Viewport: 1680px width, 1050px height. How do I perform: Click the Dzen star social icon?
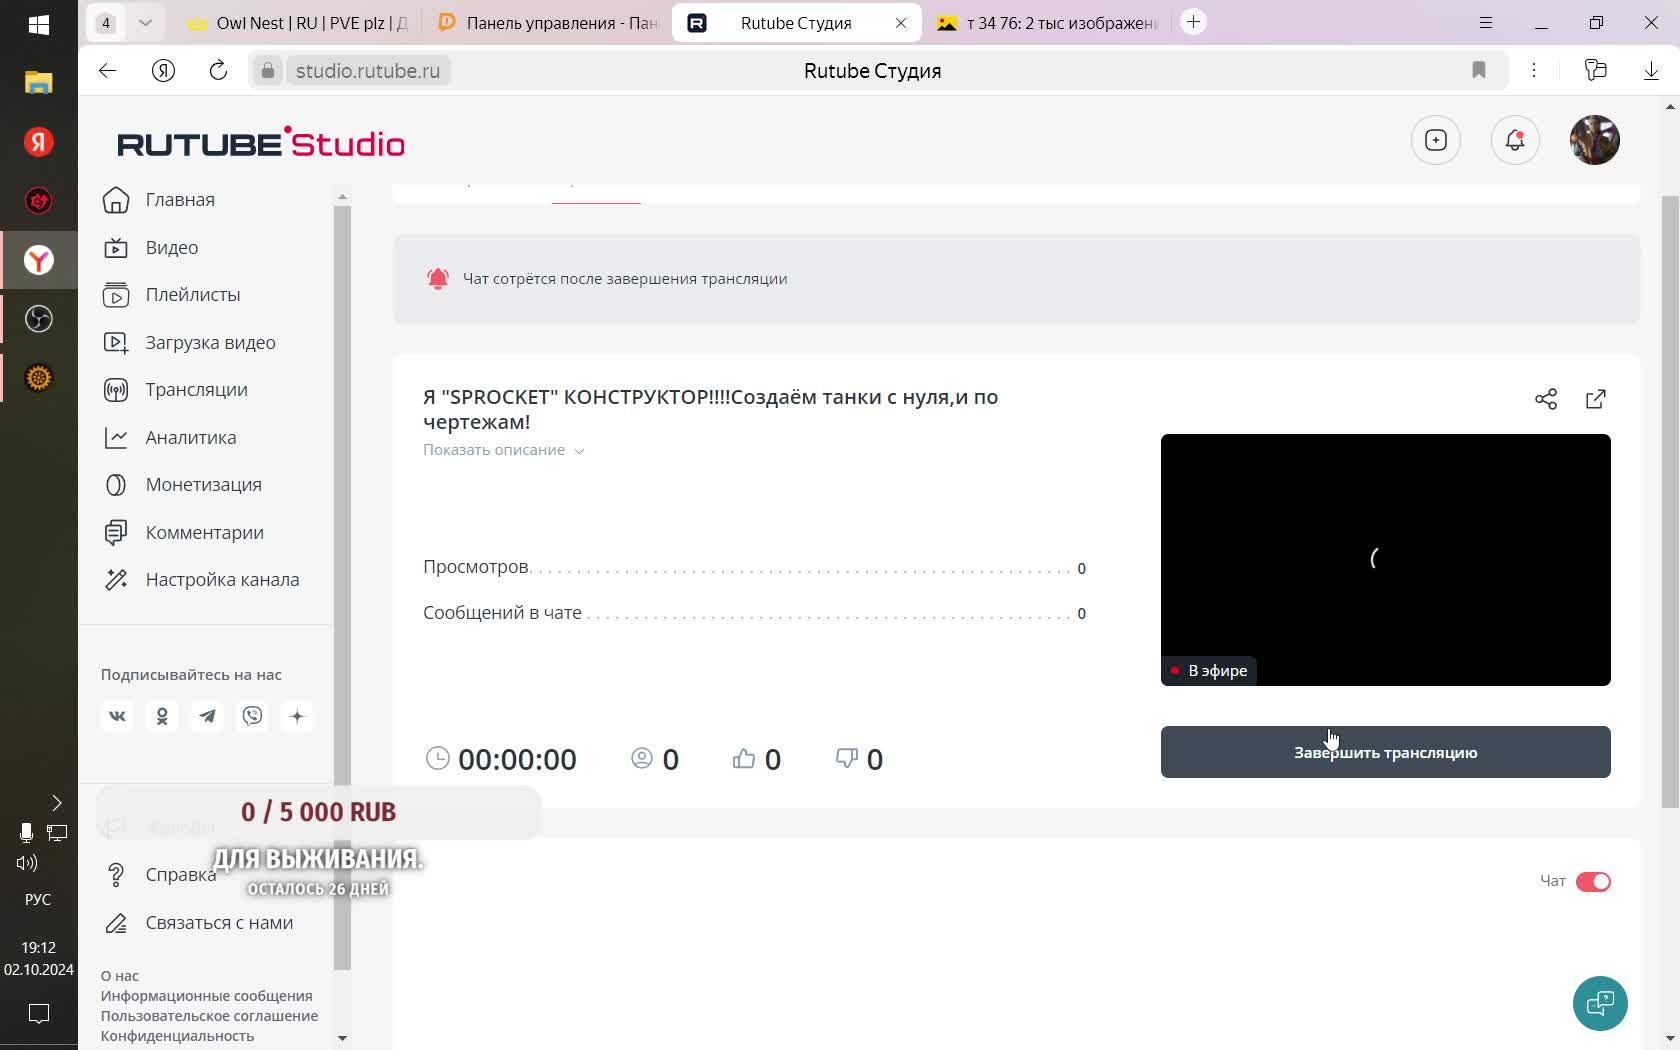[297, 716]
